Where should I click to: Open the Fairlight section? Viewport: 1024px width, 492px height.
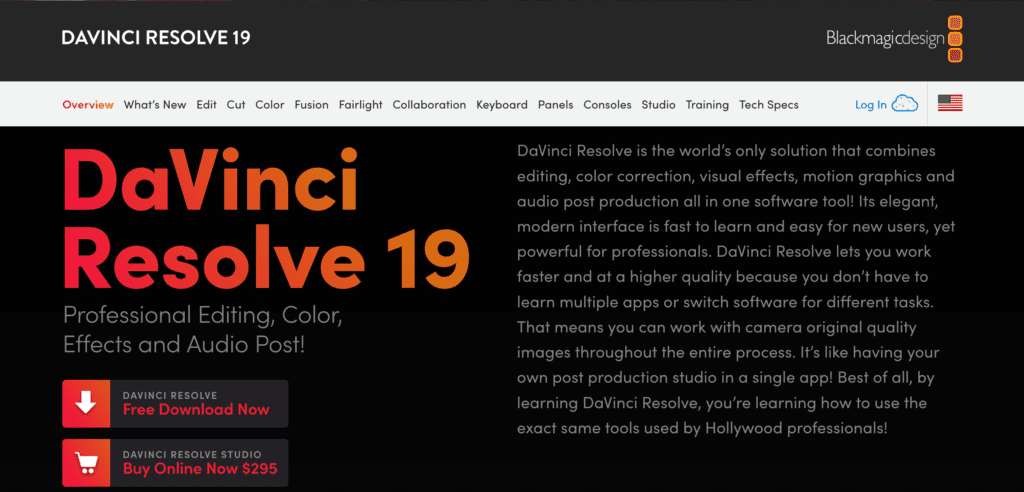click(x=360, y=105)
